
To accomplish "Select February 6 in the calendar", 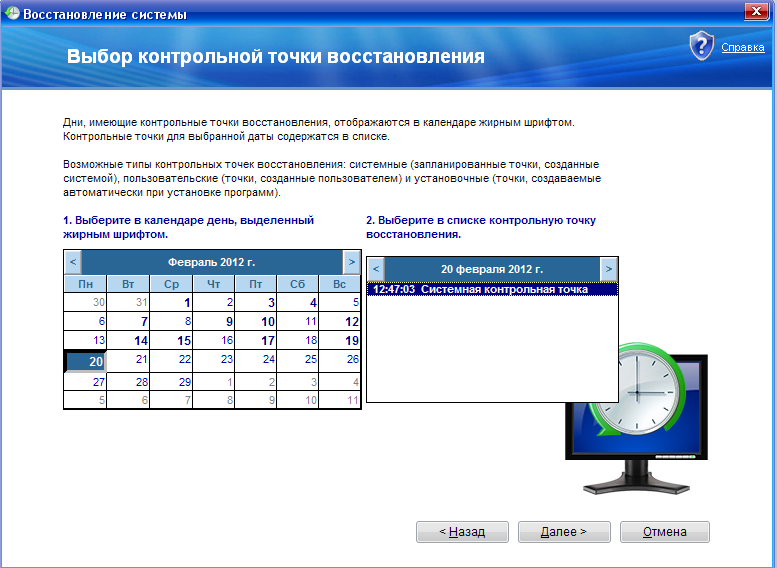I will click(85, 321).
